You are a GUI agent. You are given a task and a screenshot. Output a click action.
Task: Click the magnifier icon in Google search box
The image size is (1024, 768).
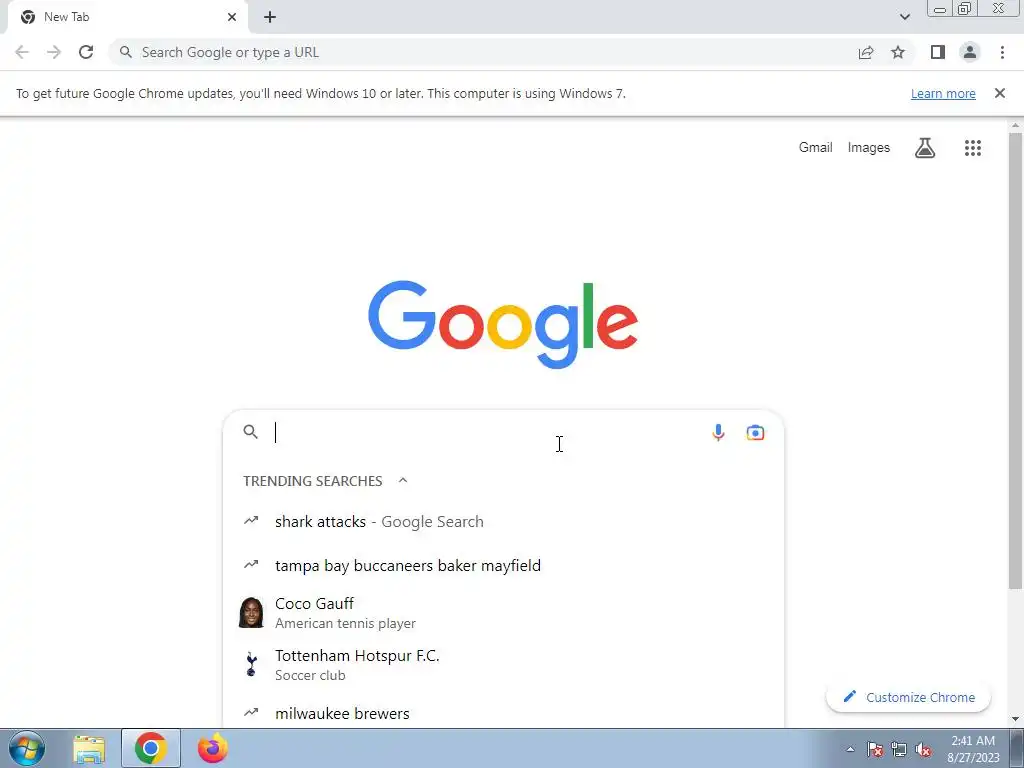(x=251, y=432)
